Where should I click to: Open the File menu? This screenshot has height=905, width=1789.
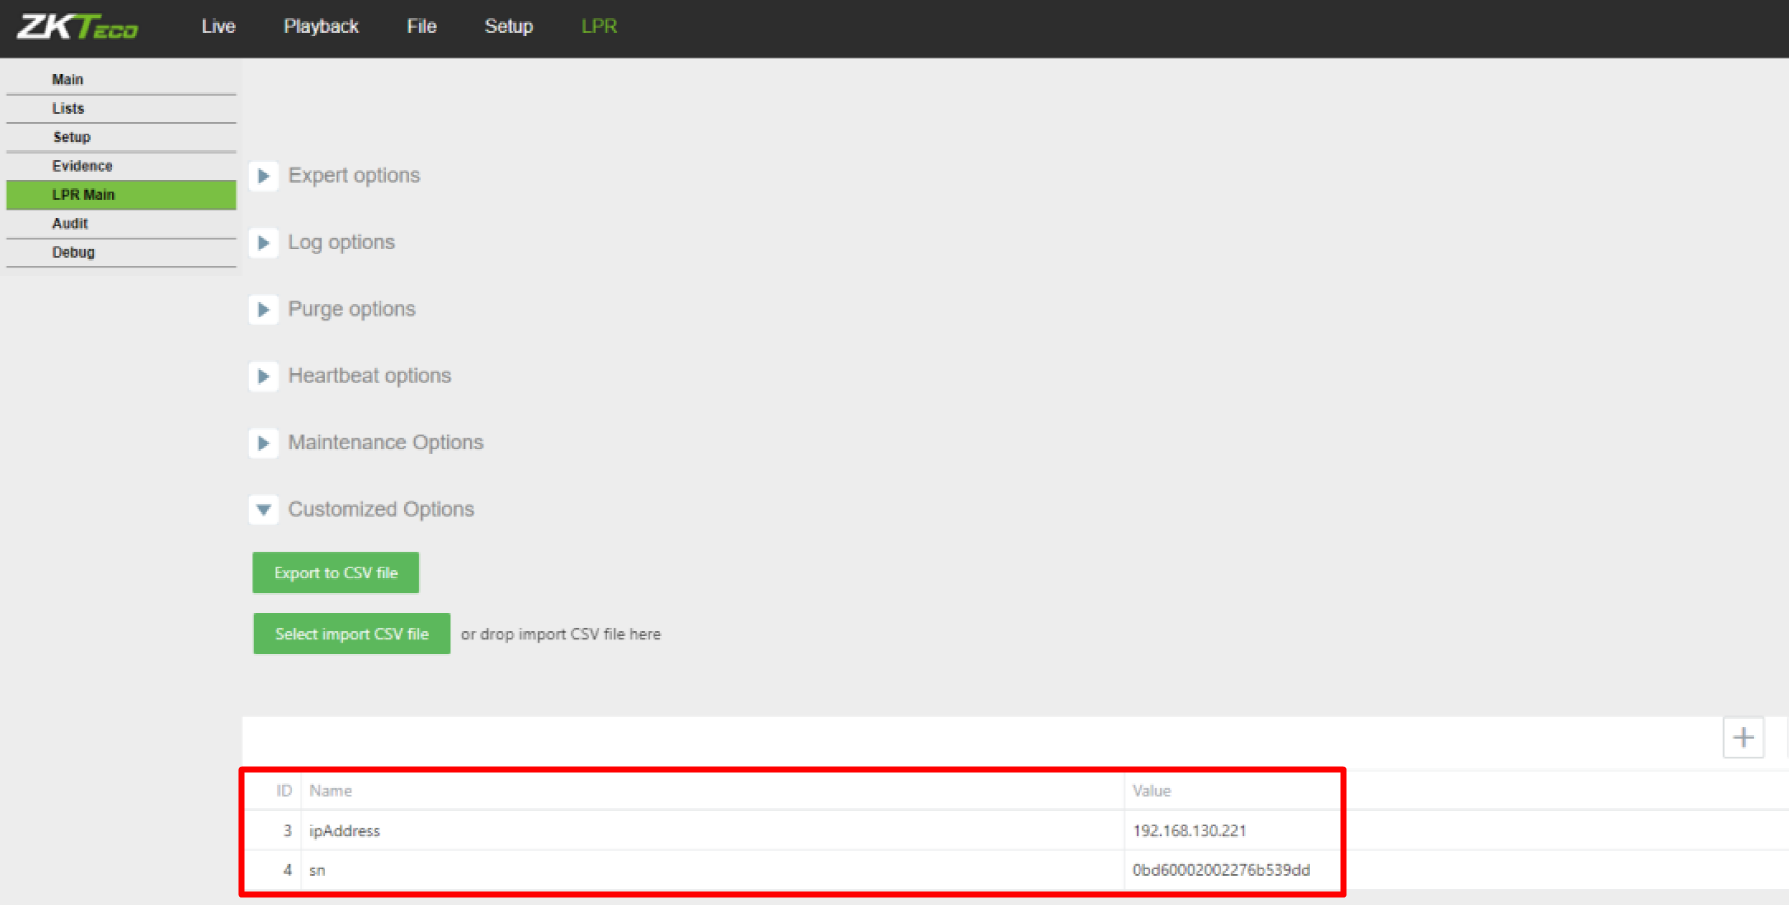point(421,26)
